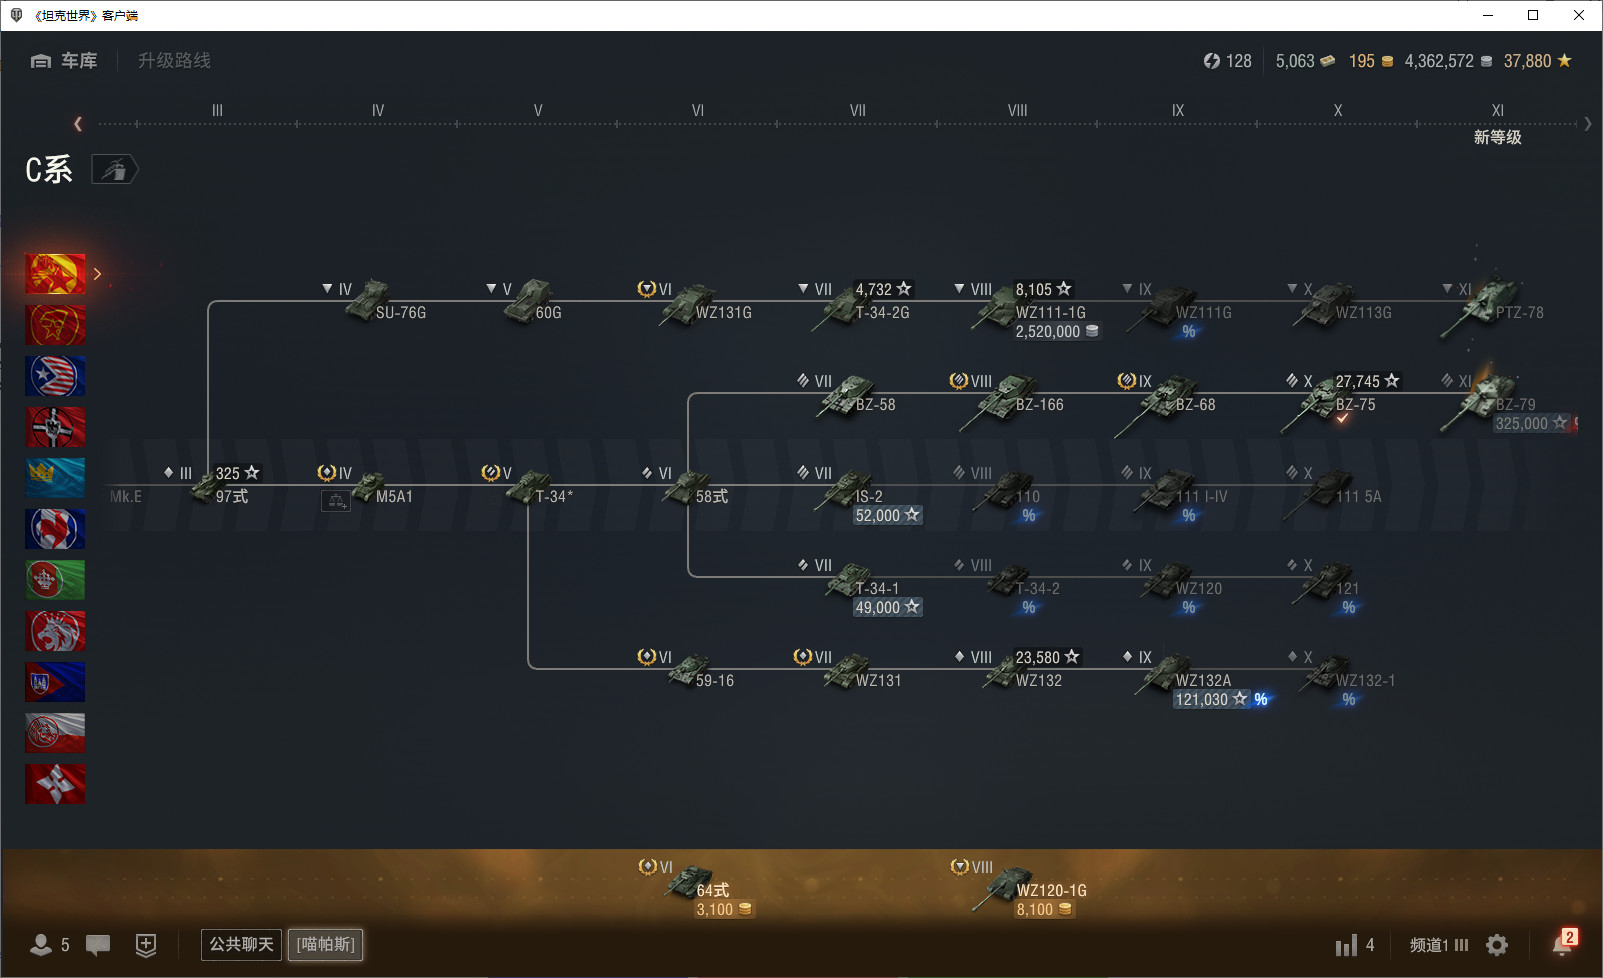Select the Poland white-red nation flag

click(55, 733)
